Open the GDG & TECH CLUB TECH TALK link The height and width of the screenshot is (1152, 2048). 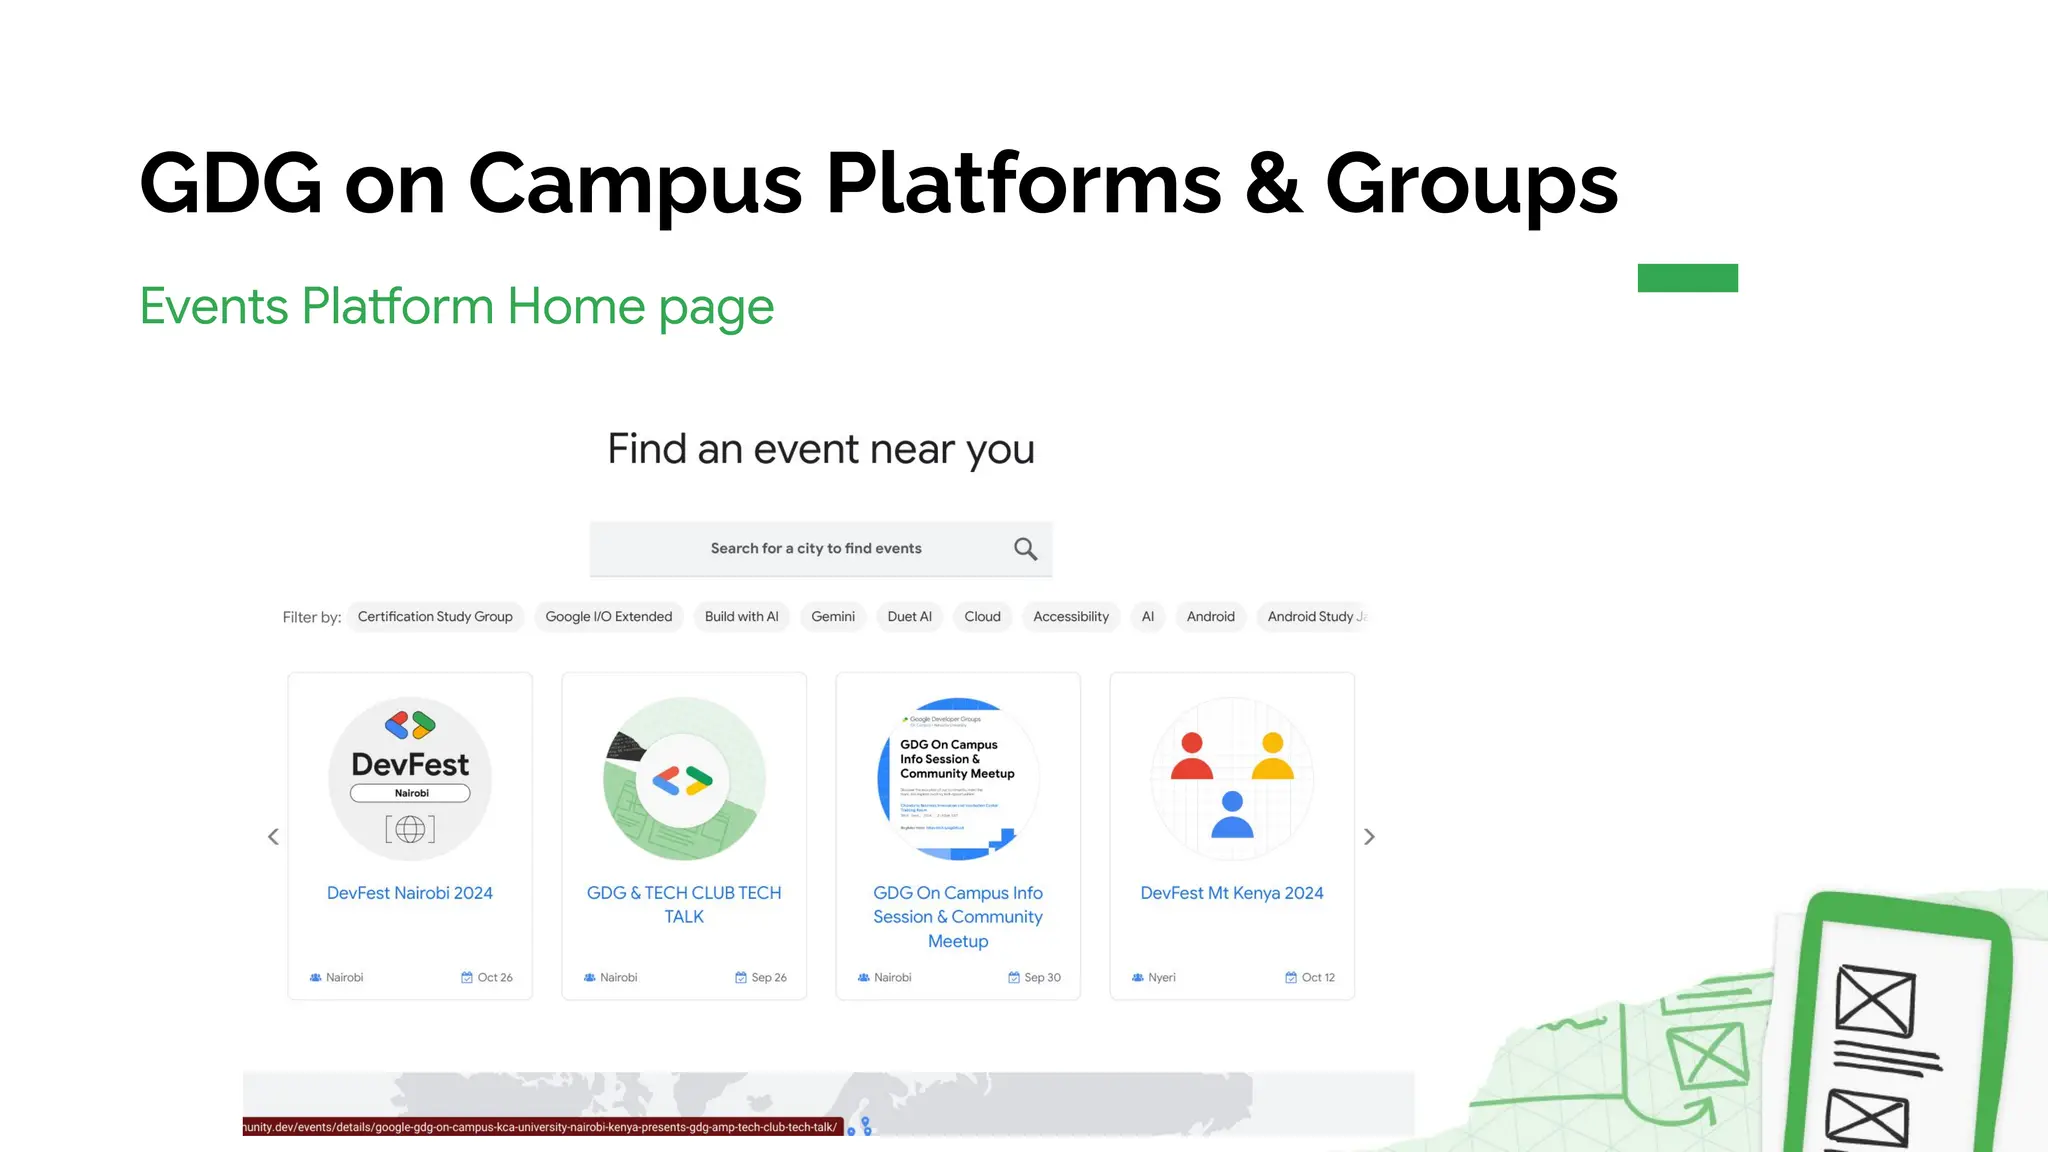click(684, 905)
